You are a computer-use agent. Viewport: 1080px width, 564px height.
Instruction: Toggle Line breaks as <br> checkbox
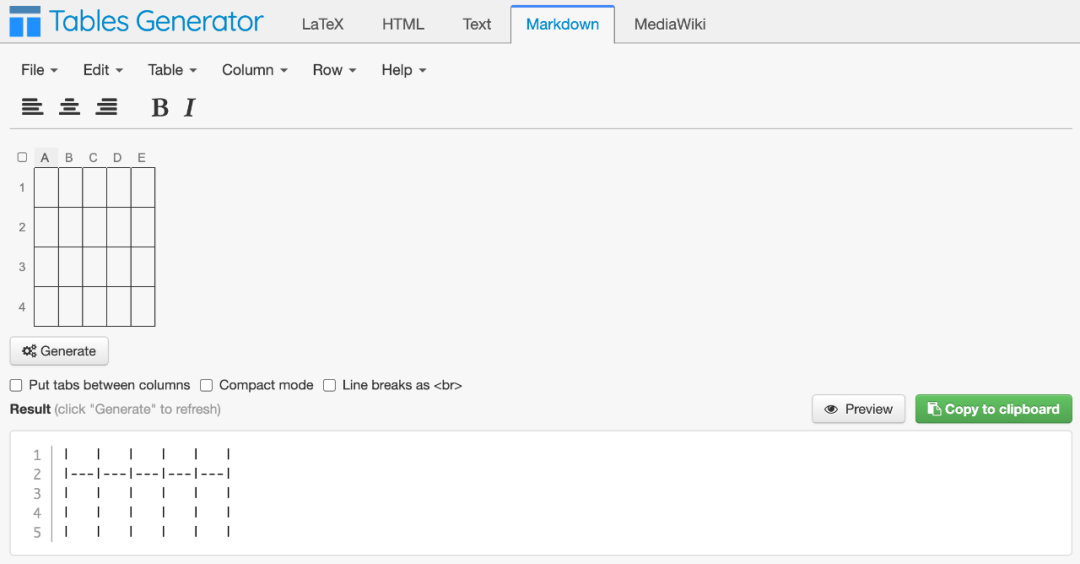tap(329, 385)
